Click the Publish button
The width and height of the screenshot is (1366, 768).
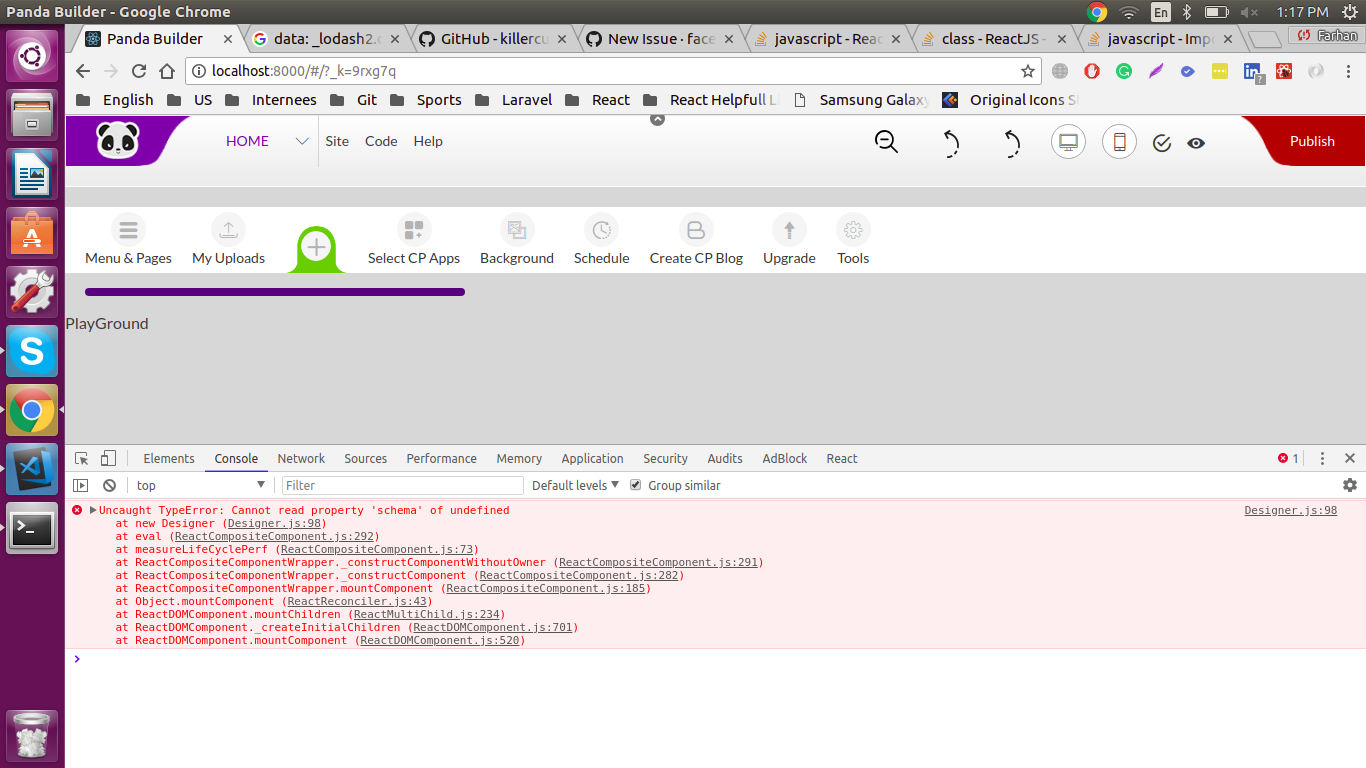click(x=1312, y=141)
